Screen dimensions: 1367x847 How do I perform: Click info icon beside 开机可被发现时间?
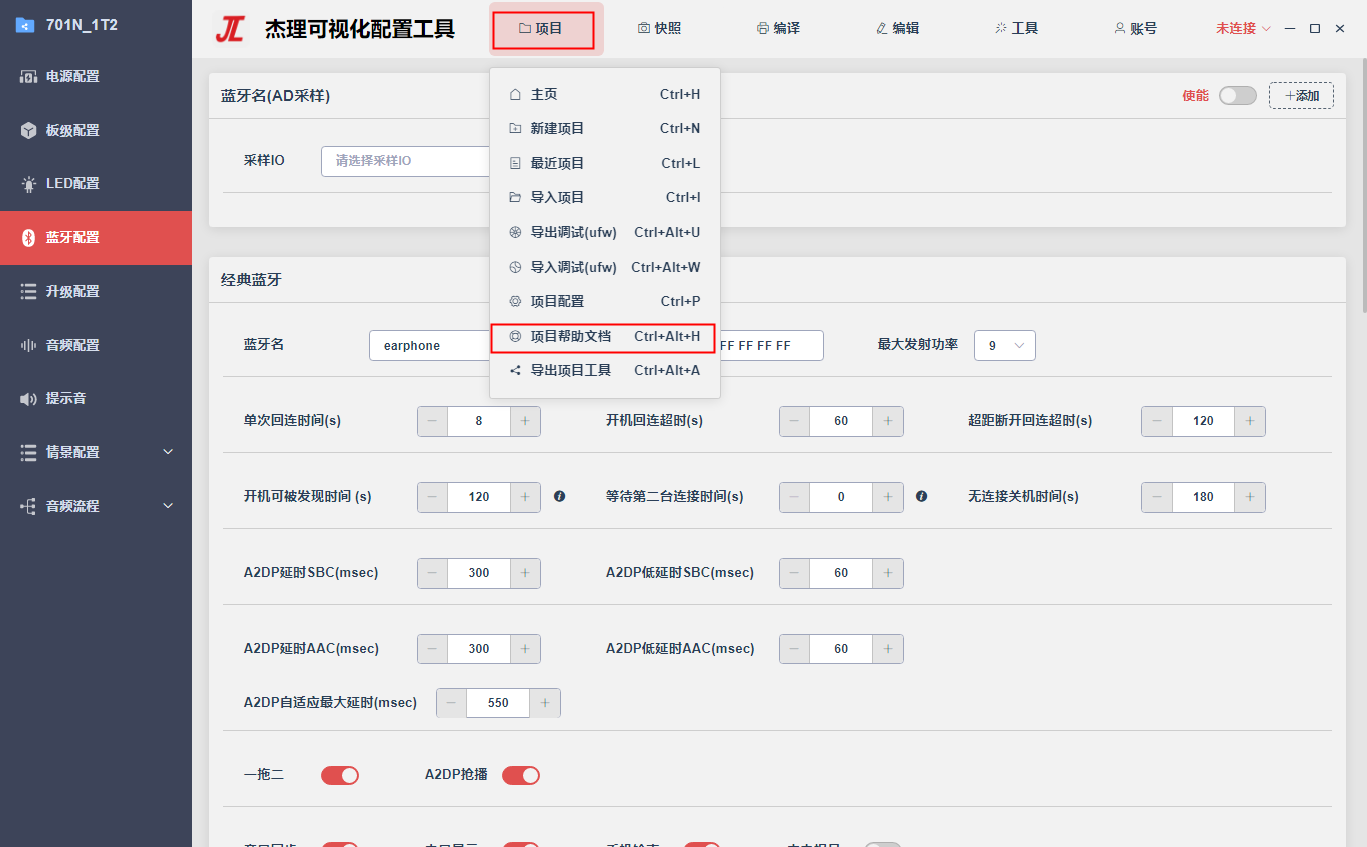point(560,496)
